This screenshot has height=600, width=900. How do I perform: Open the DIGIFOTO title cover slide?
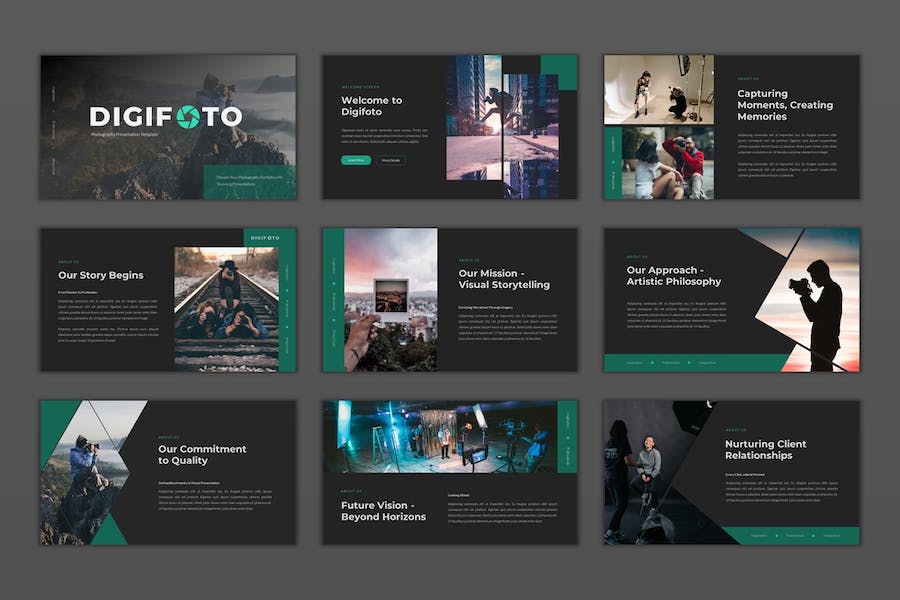(168, 127)
